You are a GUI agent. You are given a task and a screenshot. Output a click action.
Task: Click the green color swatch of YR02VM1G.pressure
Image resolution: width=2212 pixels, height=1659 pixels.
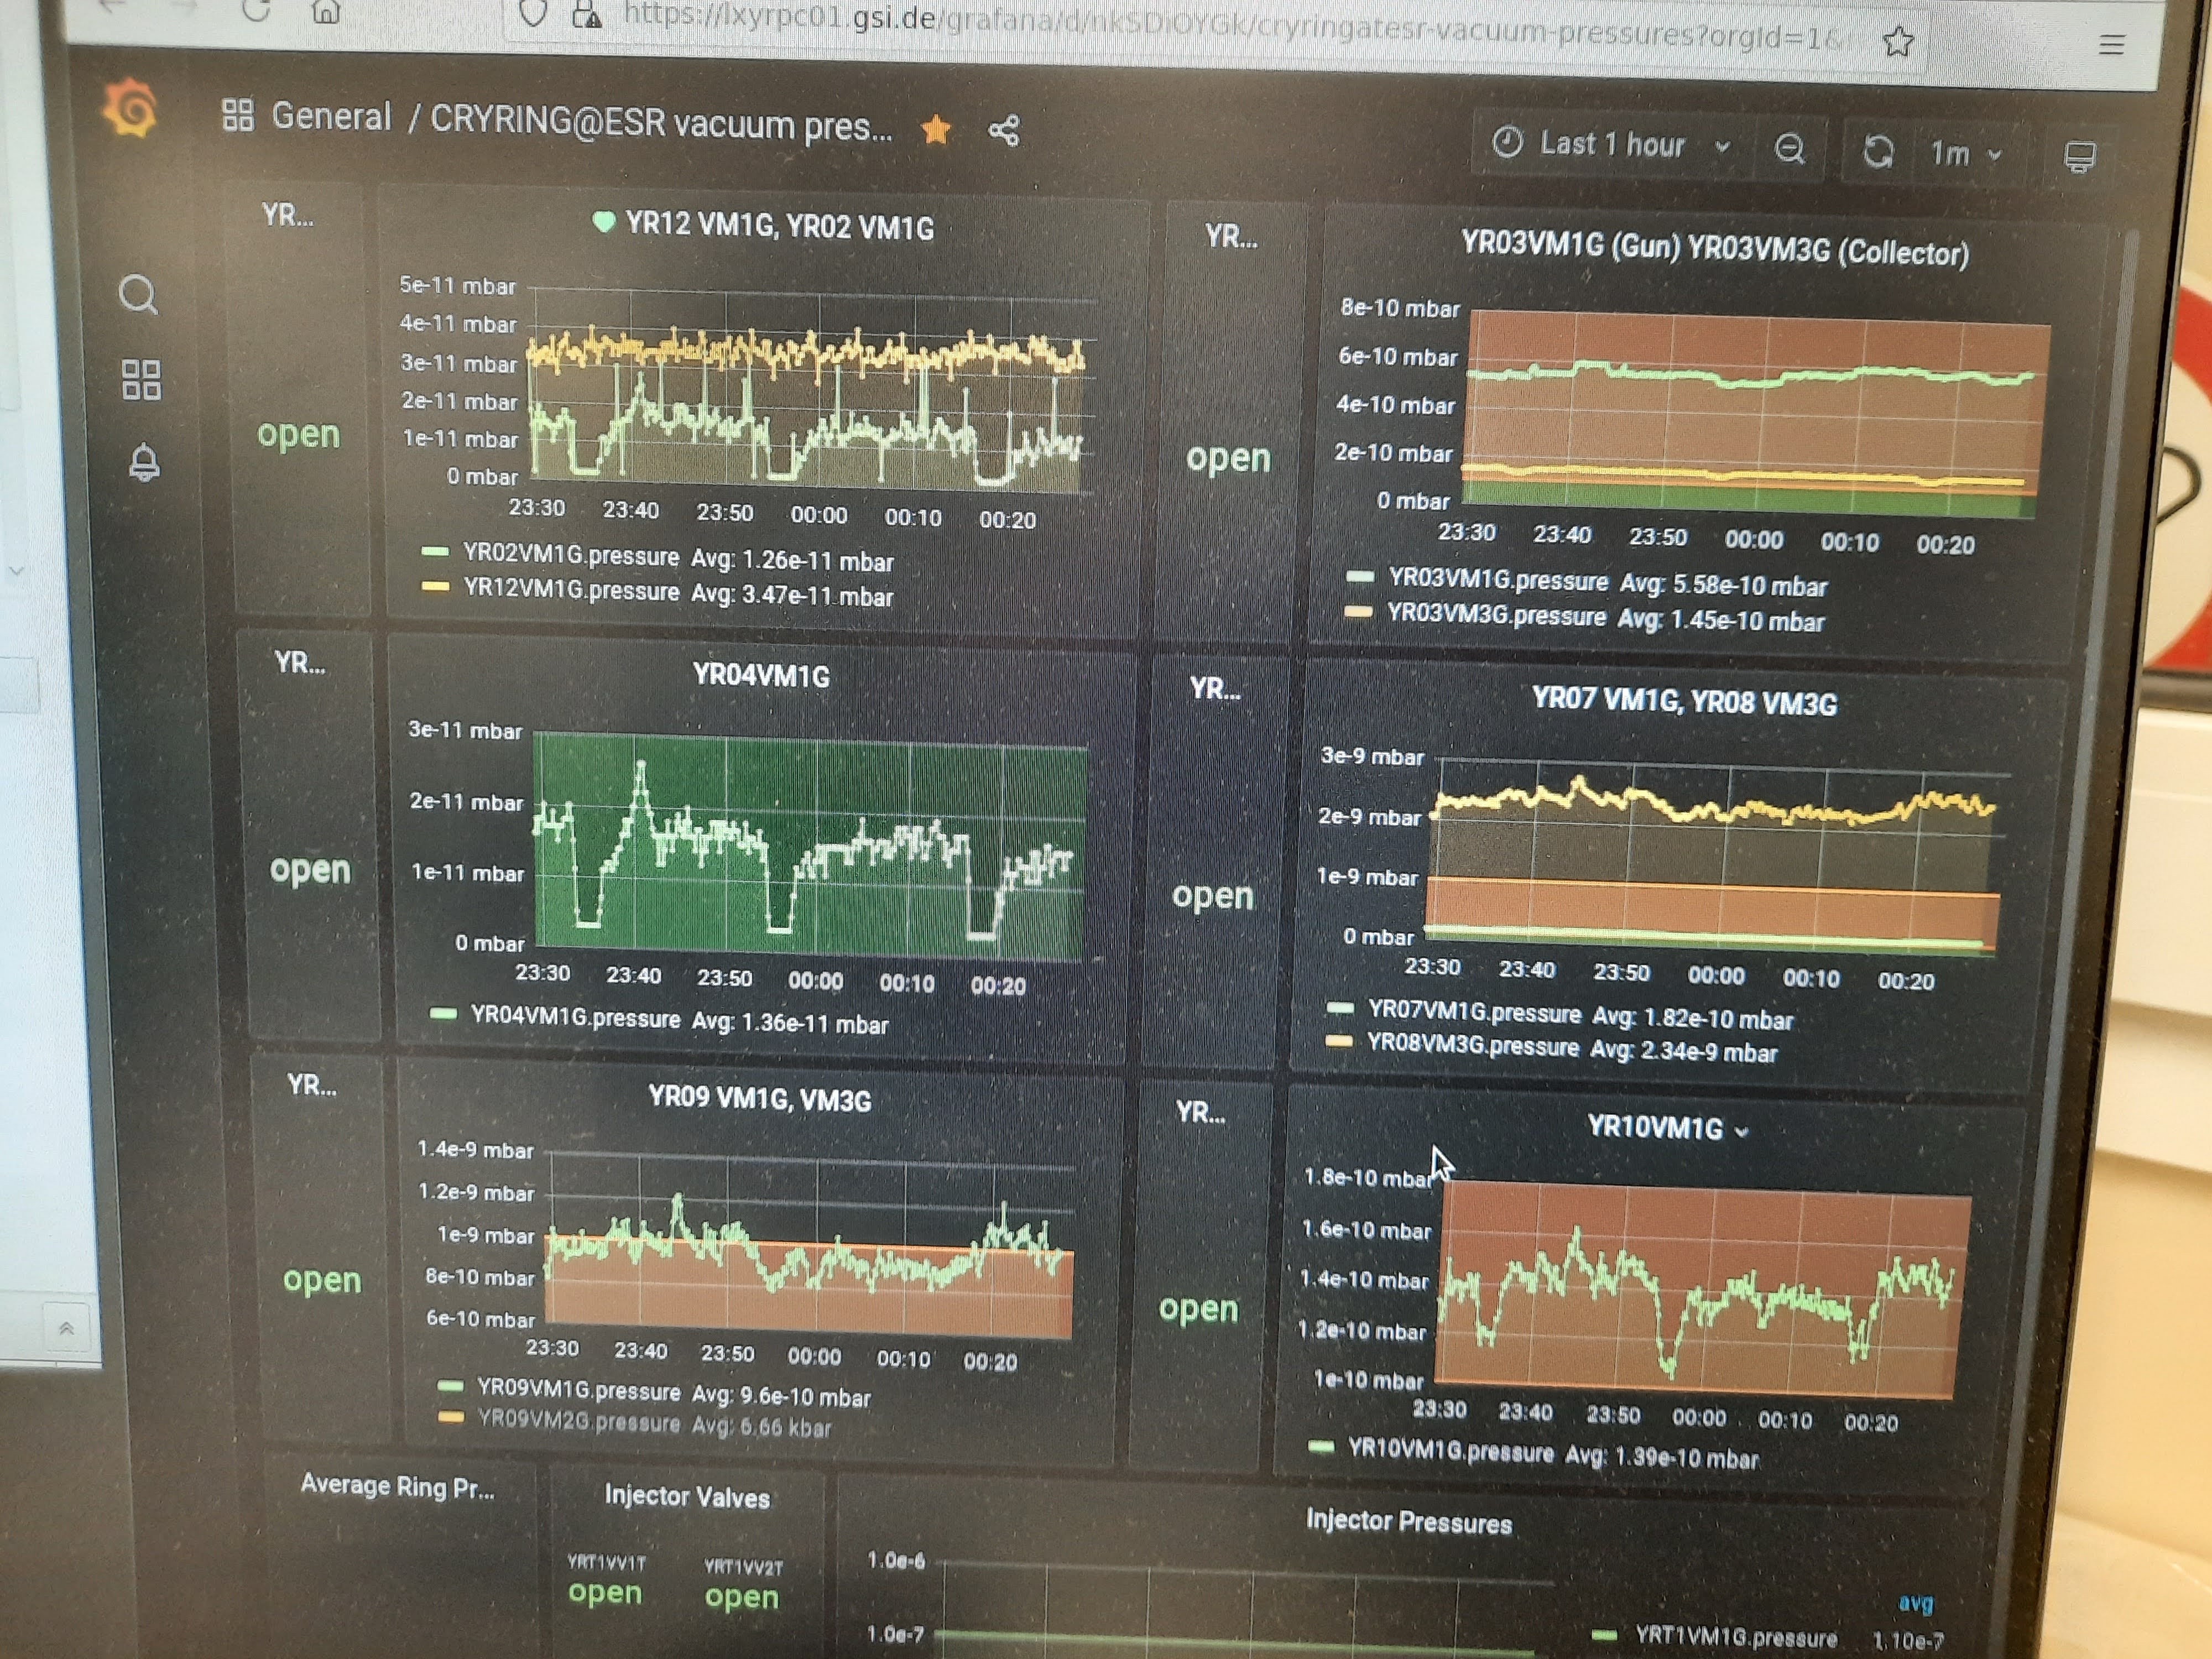tap(435, 551)
